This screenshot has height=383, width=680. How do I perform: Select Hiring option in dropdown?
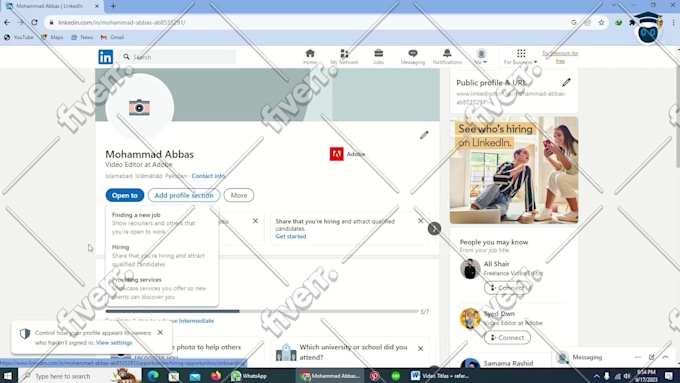[x=162, y=255]
